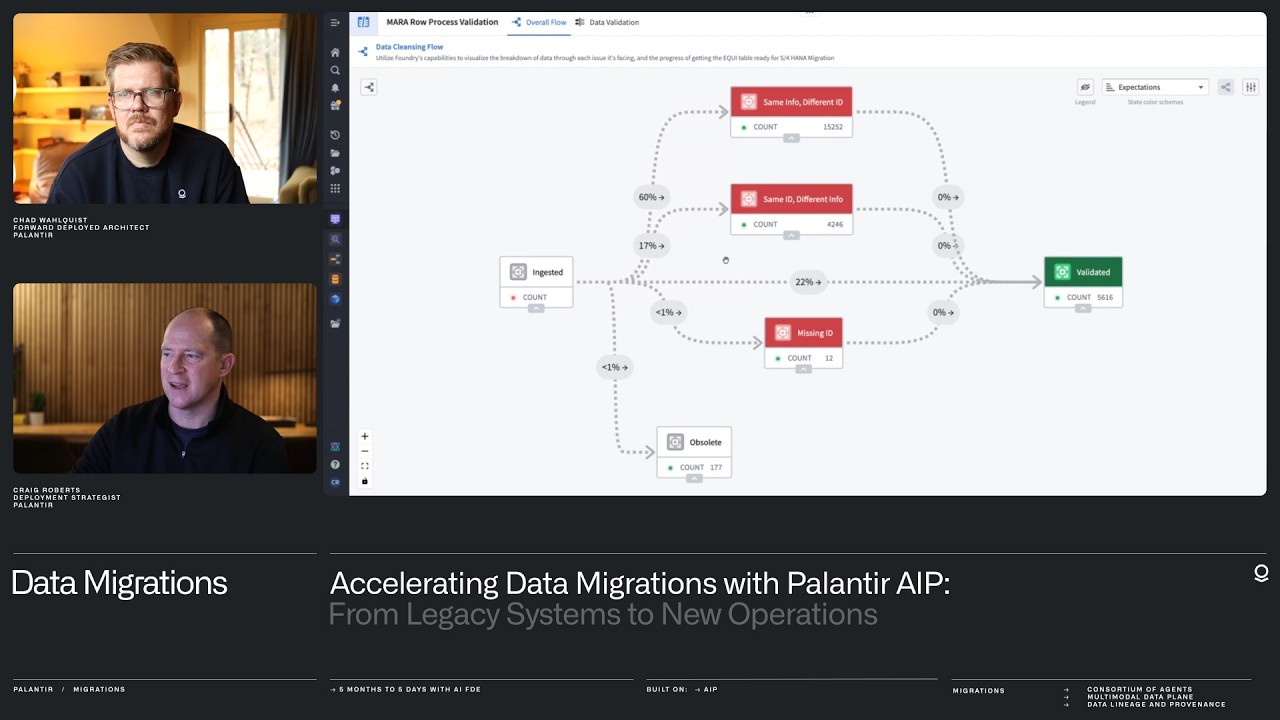Open the applications grid icon

335,188
